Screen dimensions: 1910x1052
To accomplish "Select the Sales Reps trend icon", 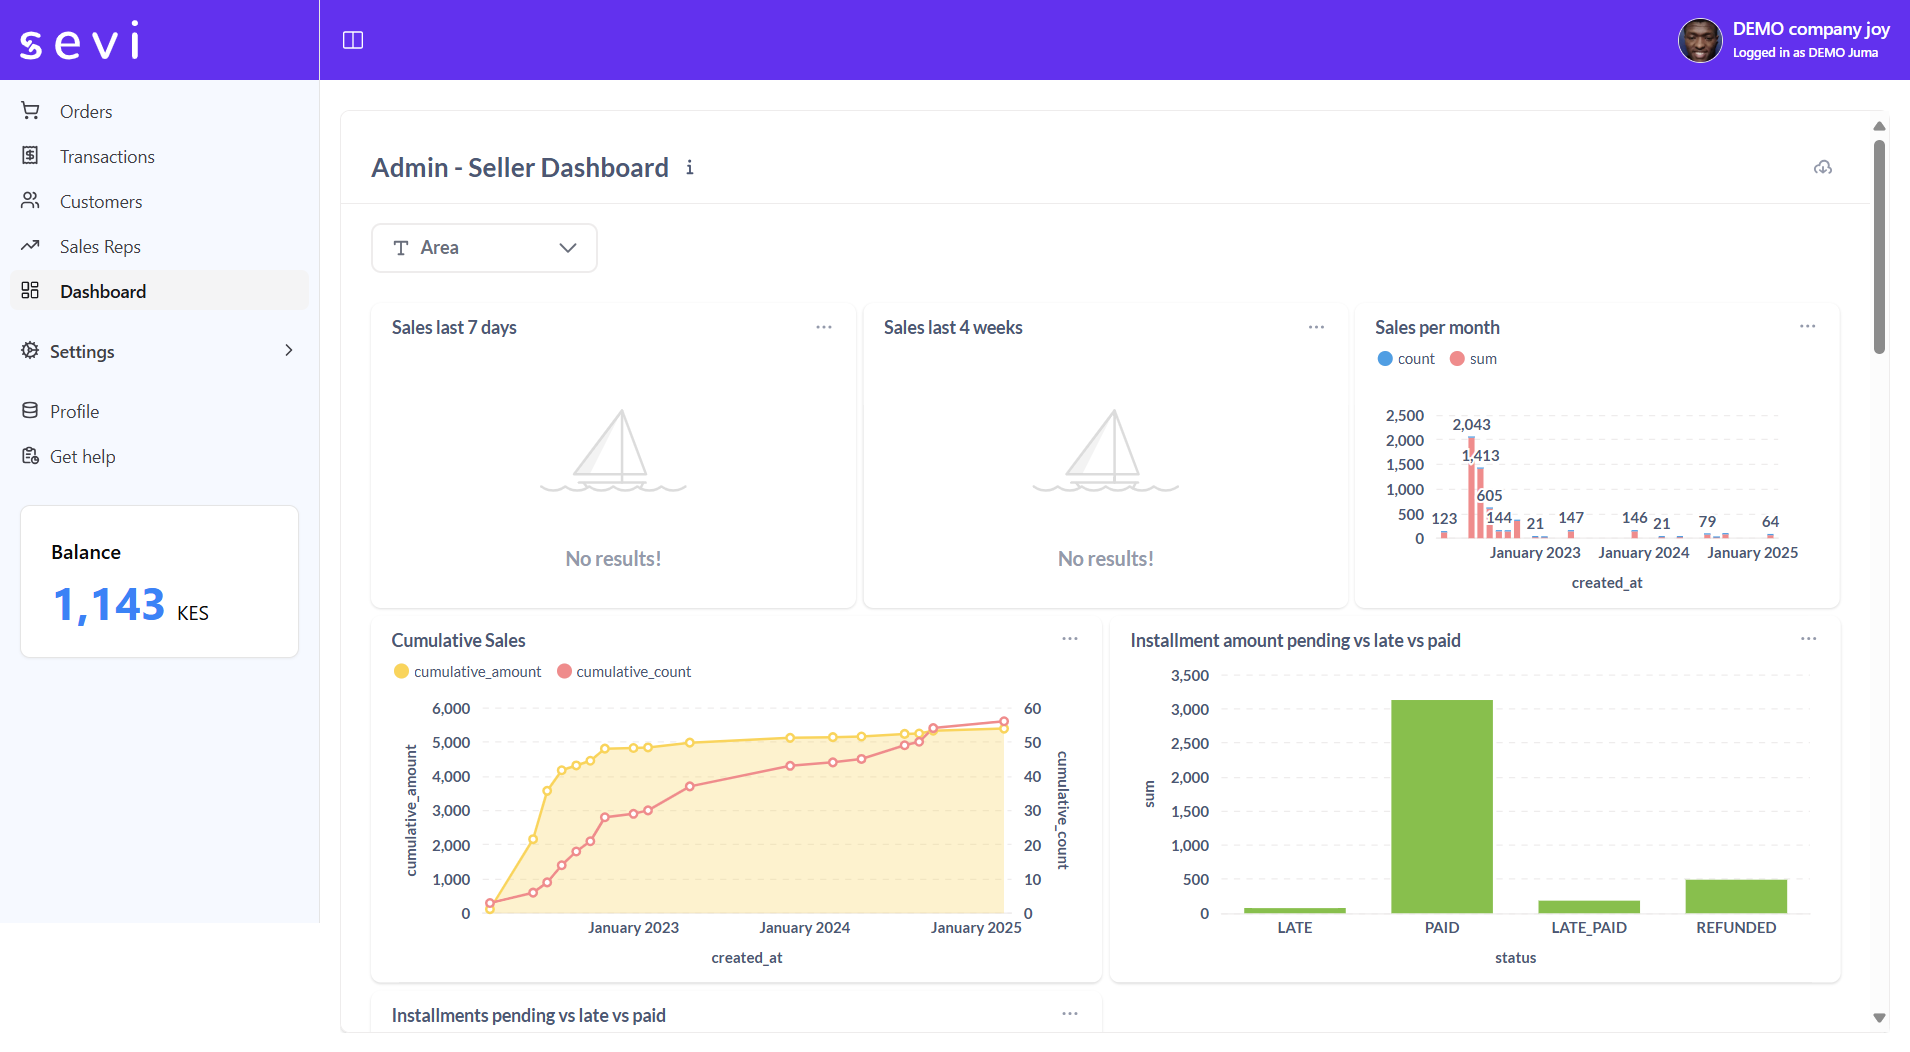I will click(30, 246).
